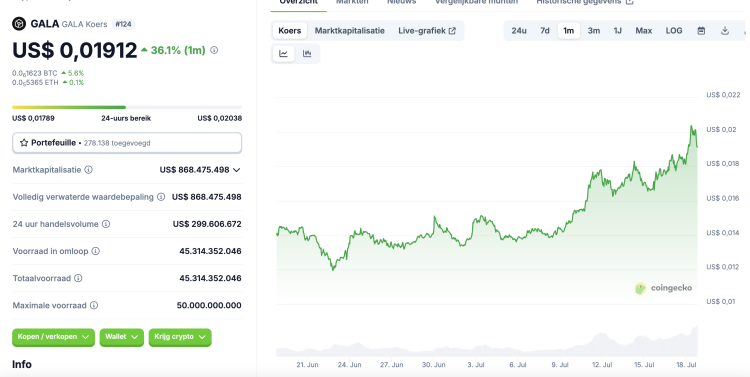The height and width of the screenshot is (377, 750).
Task: Open the info tooltip for Volledig verwaterde waardebepaling
Action: [161, 197]
